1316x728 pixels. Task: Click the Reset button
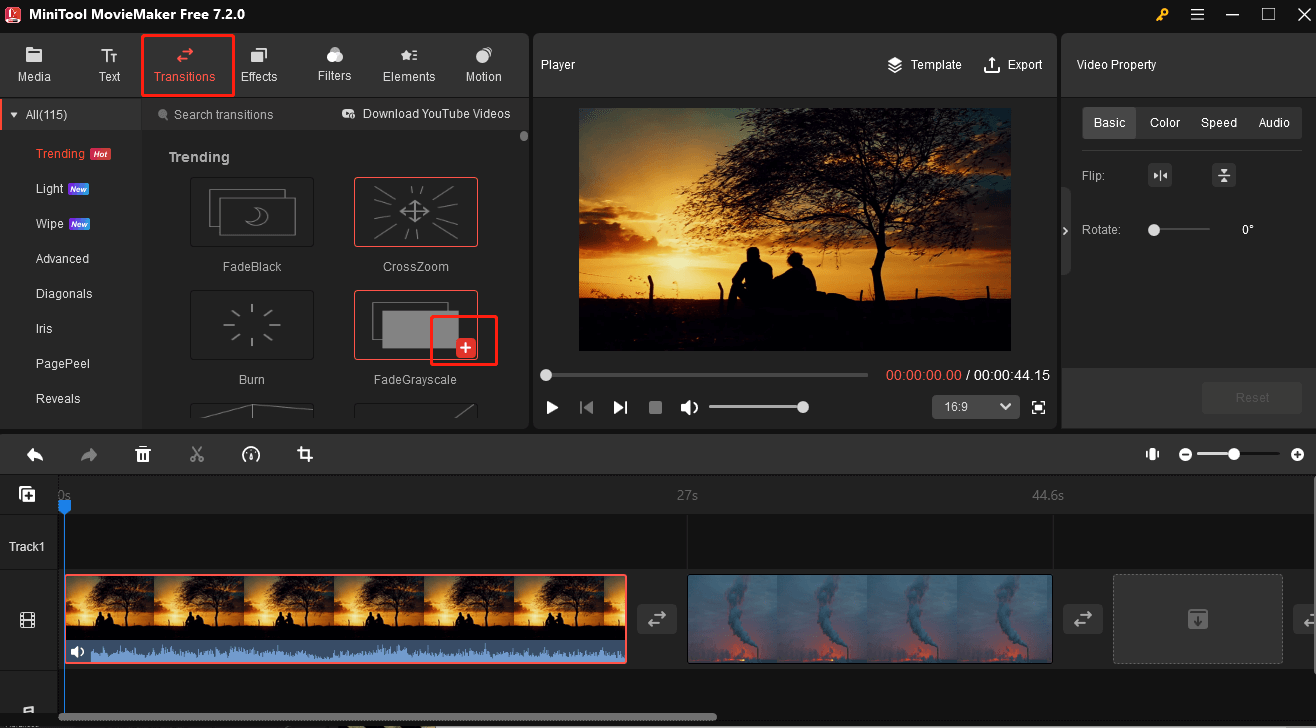click(1252, 397)
